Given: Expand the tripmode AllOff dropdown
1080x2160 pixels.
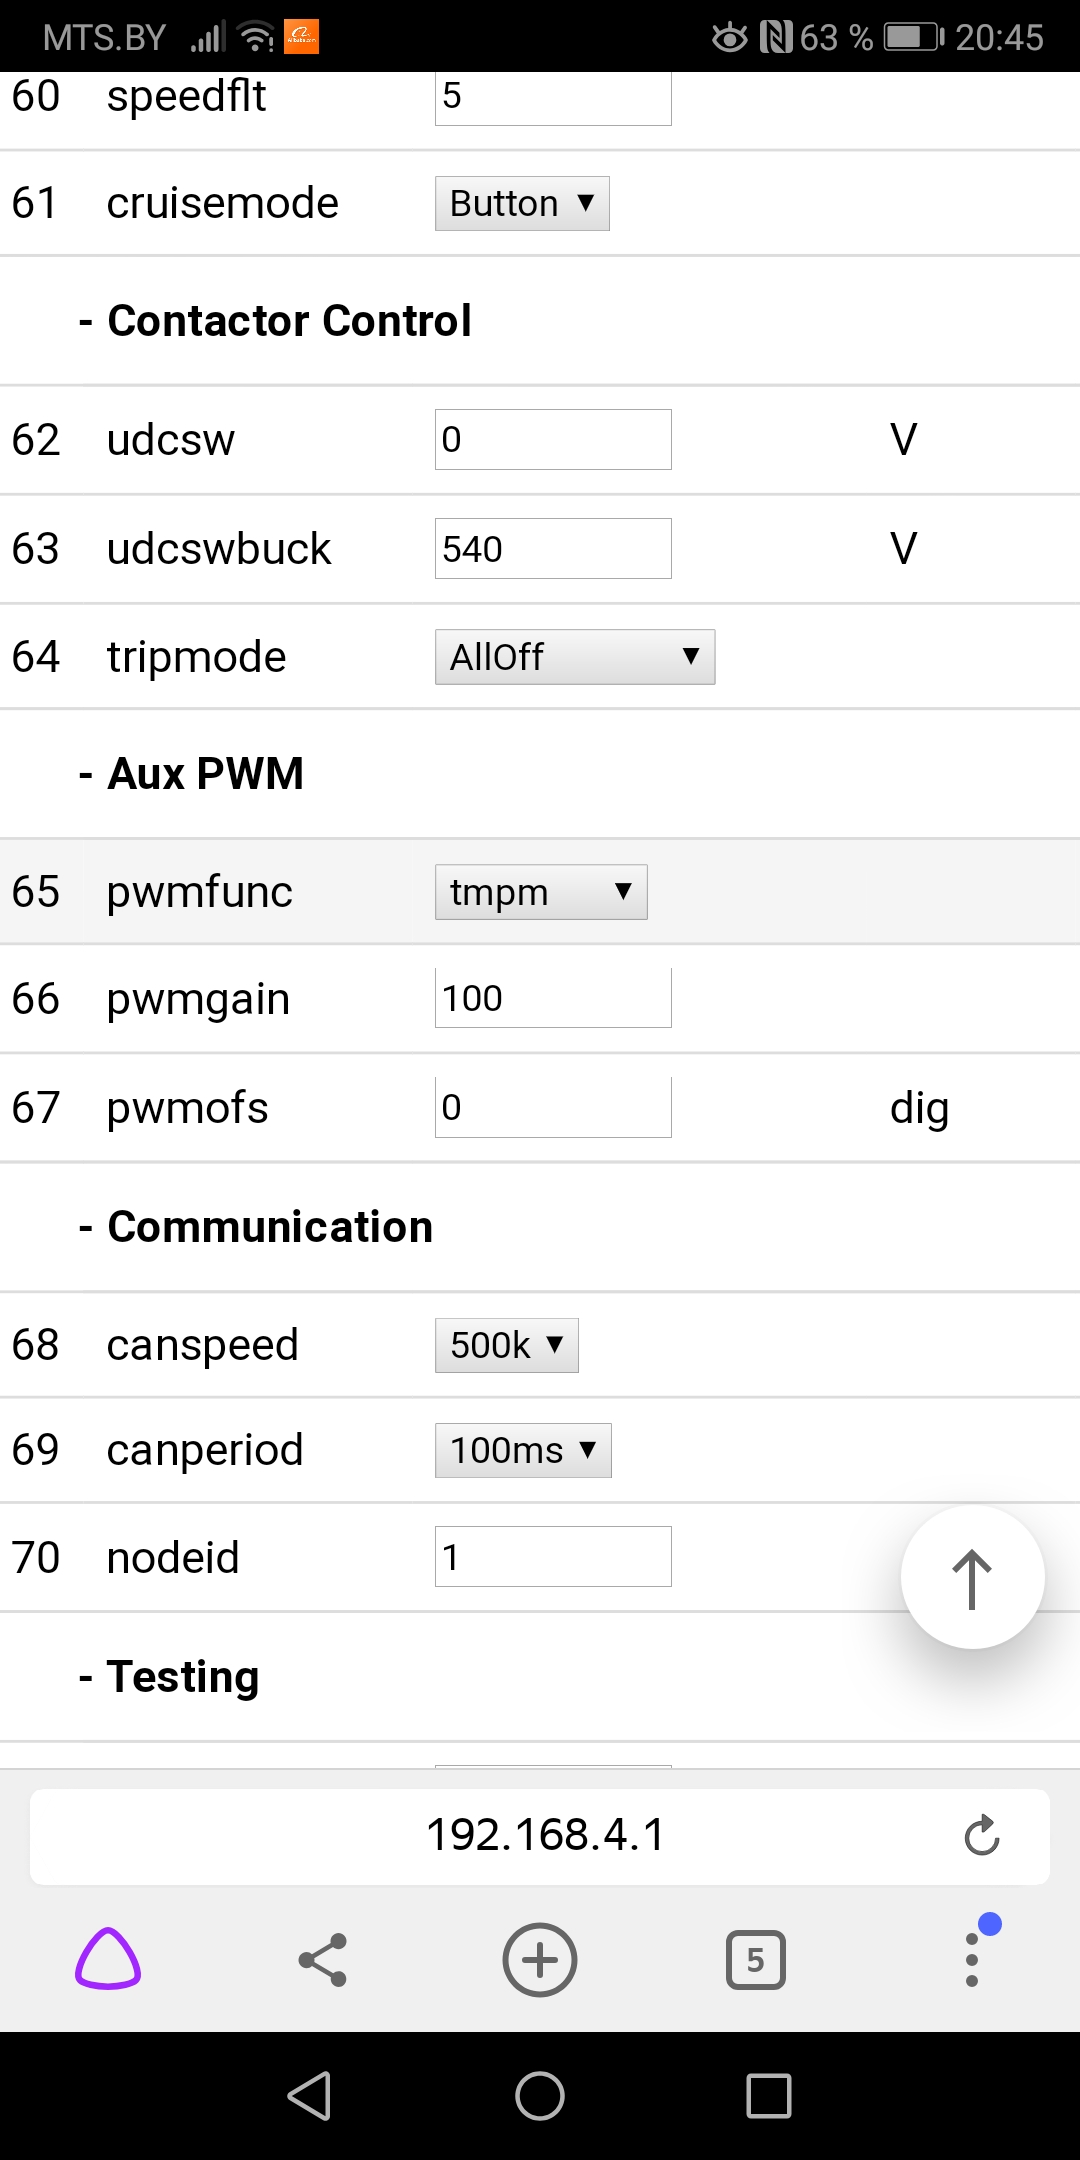Looking at the screenshot, I should coord(575,657).
